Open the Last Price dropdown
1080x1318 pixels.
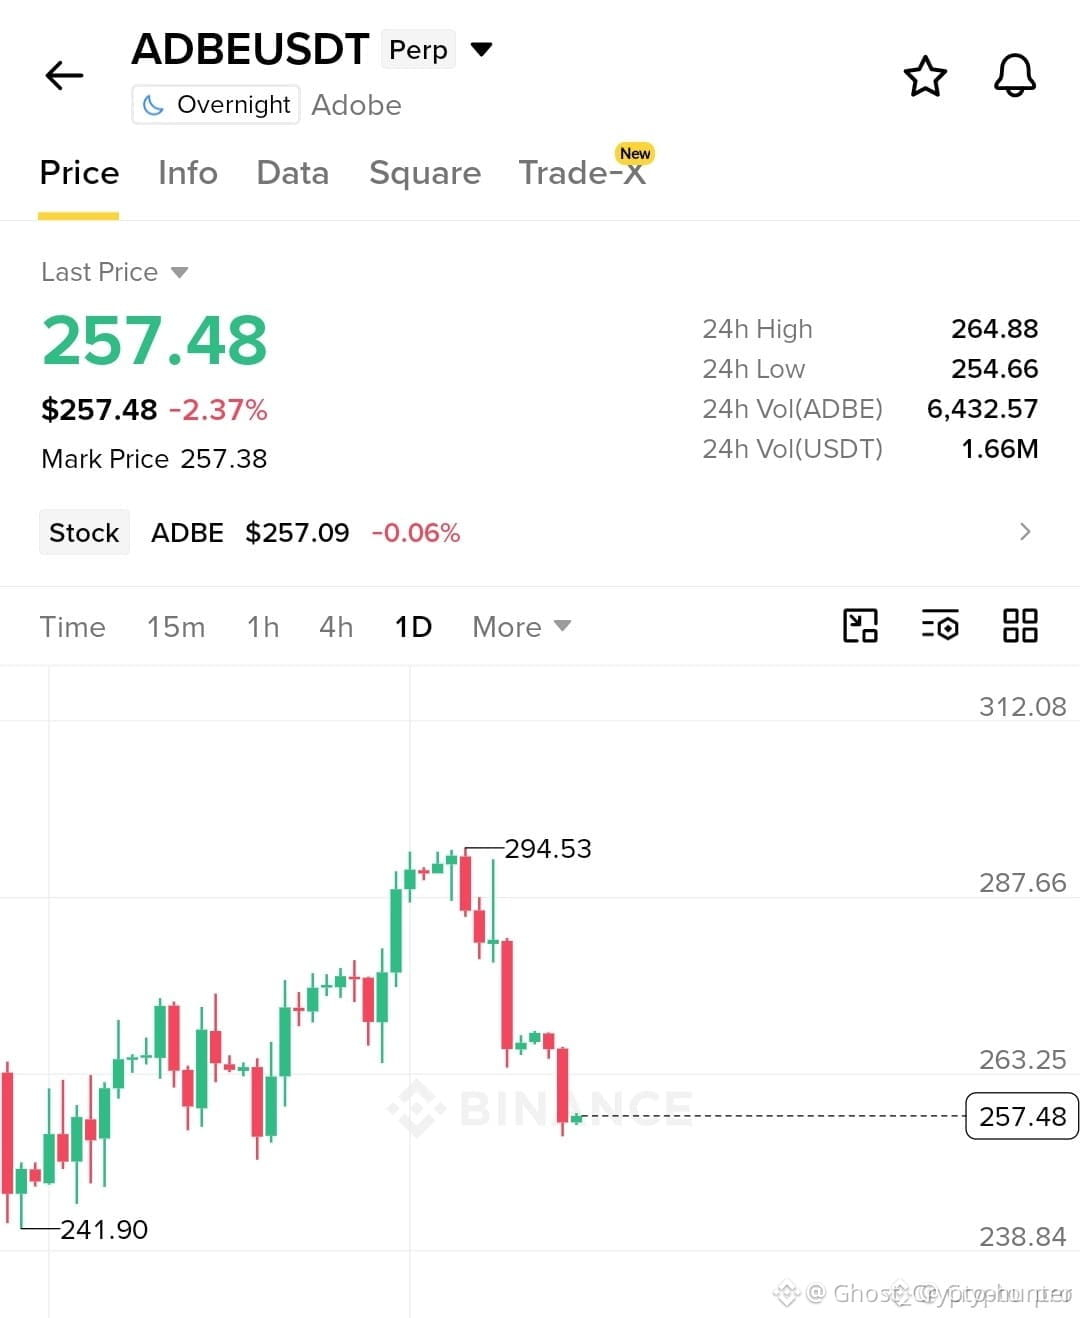pyautogui.click(x=114, y=272)
